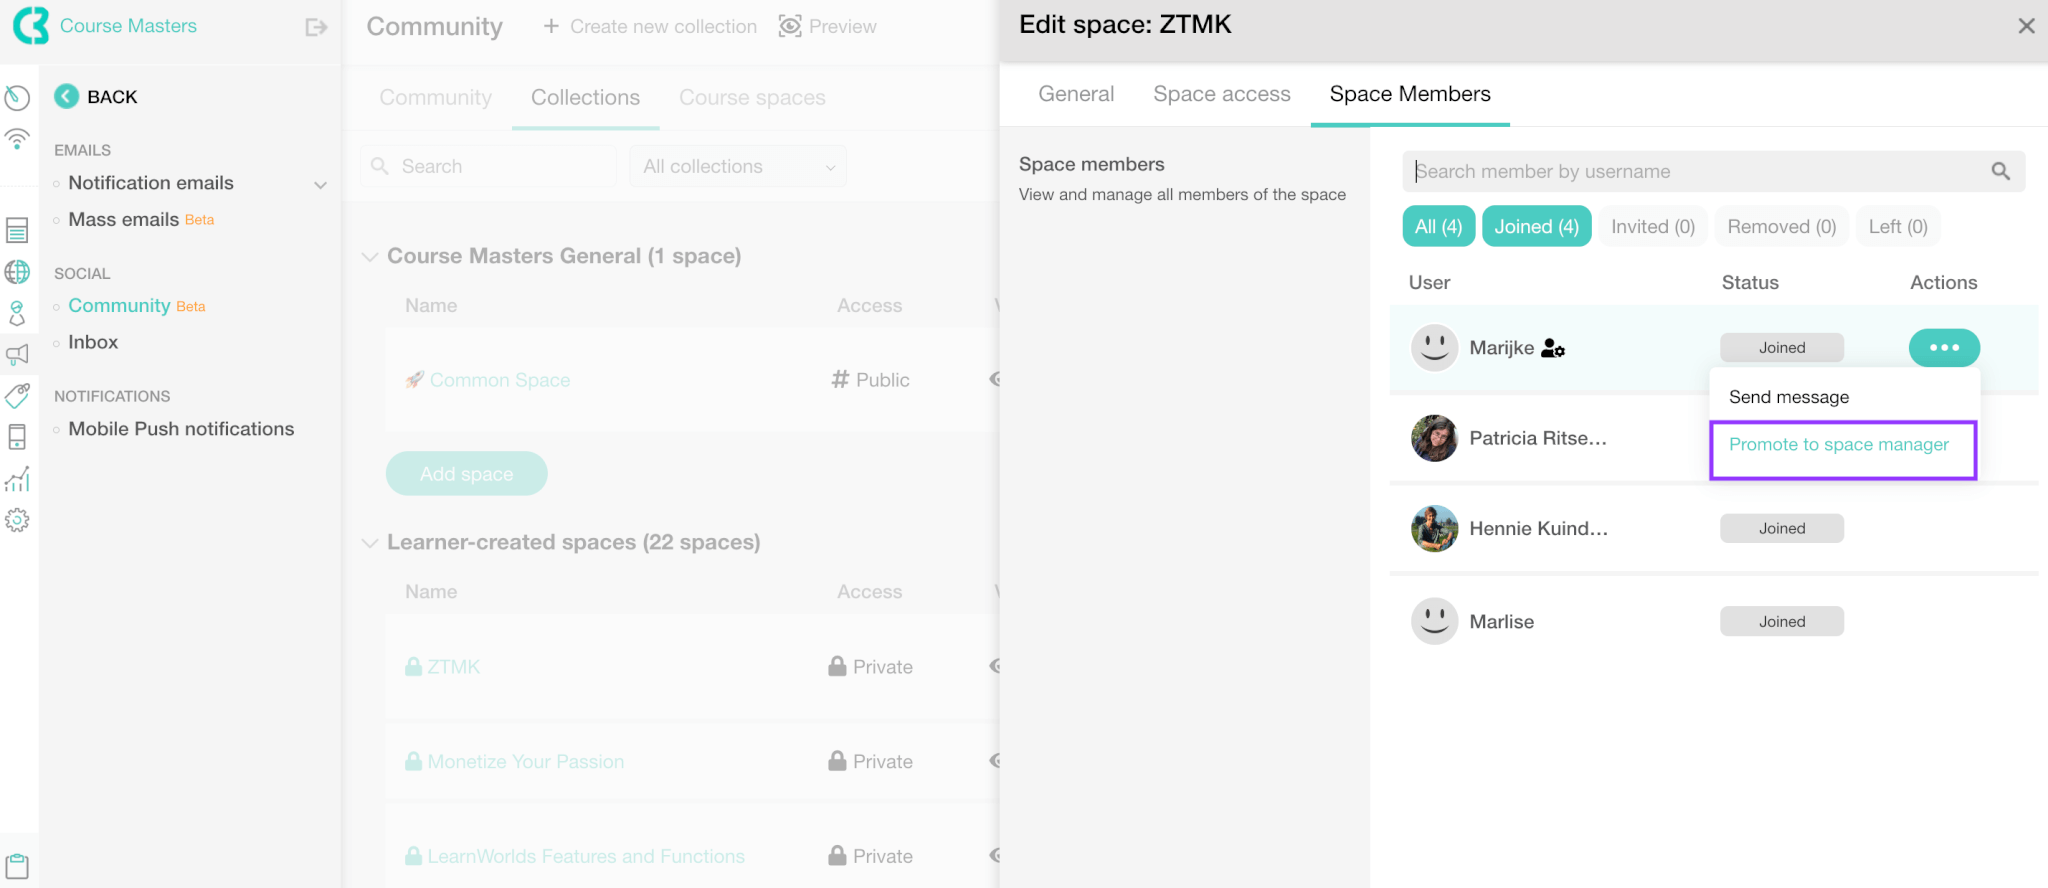Select the Left (0) member filter
2048x888 pixels.
tap(1898, 226)
